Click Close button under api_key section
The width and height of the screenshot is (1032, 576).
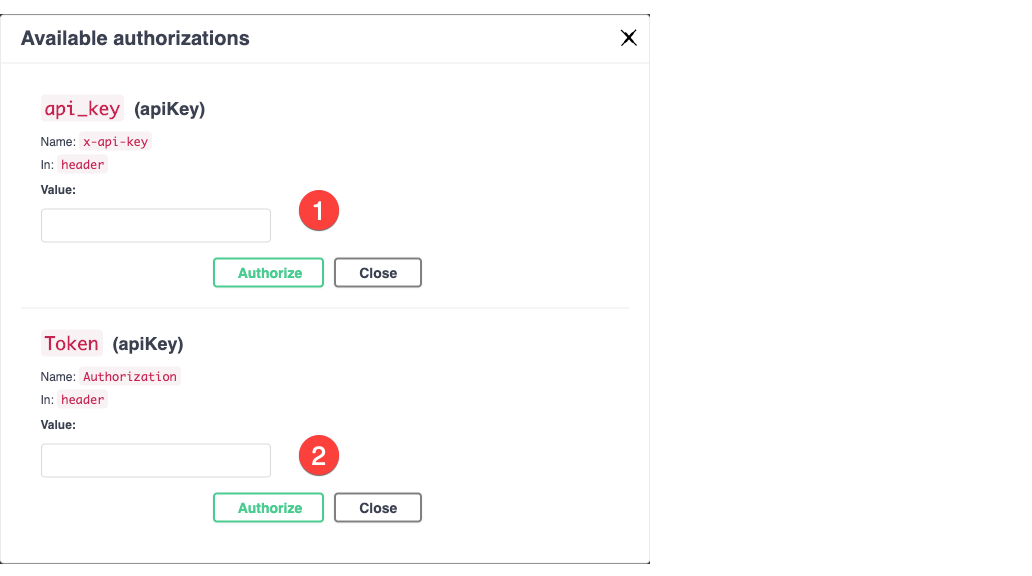378,273
